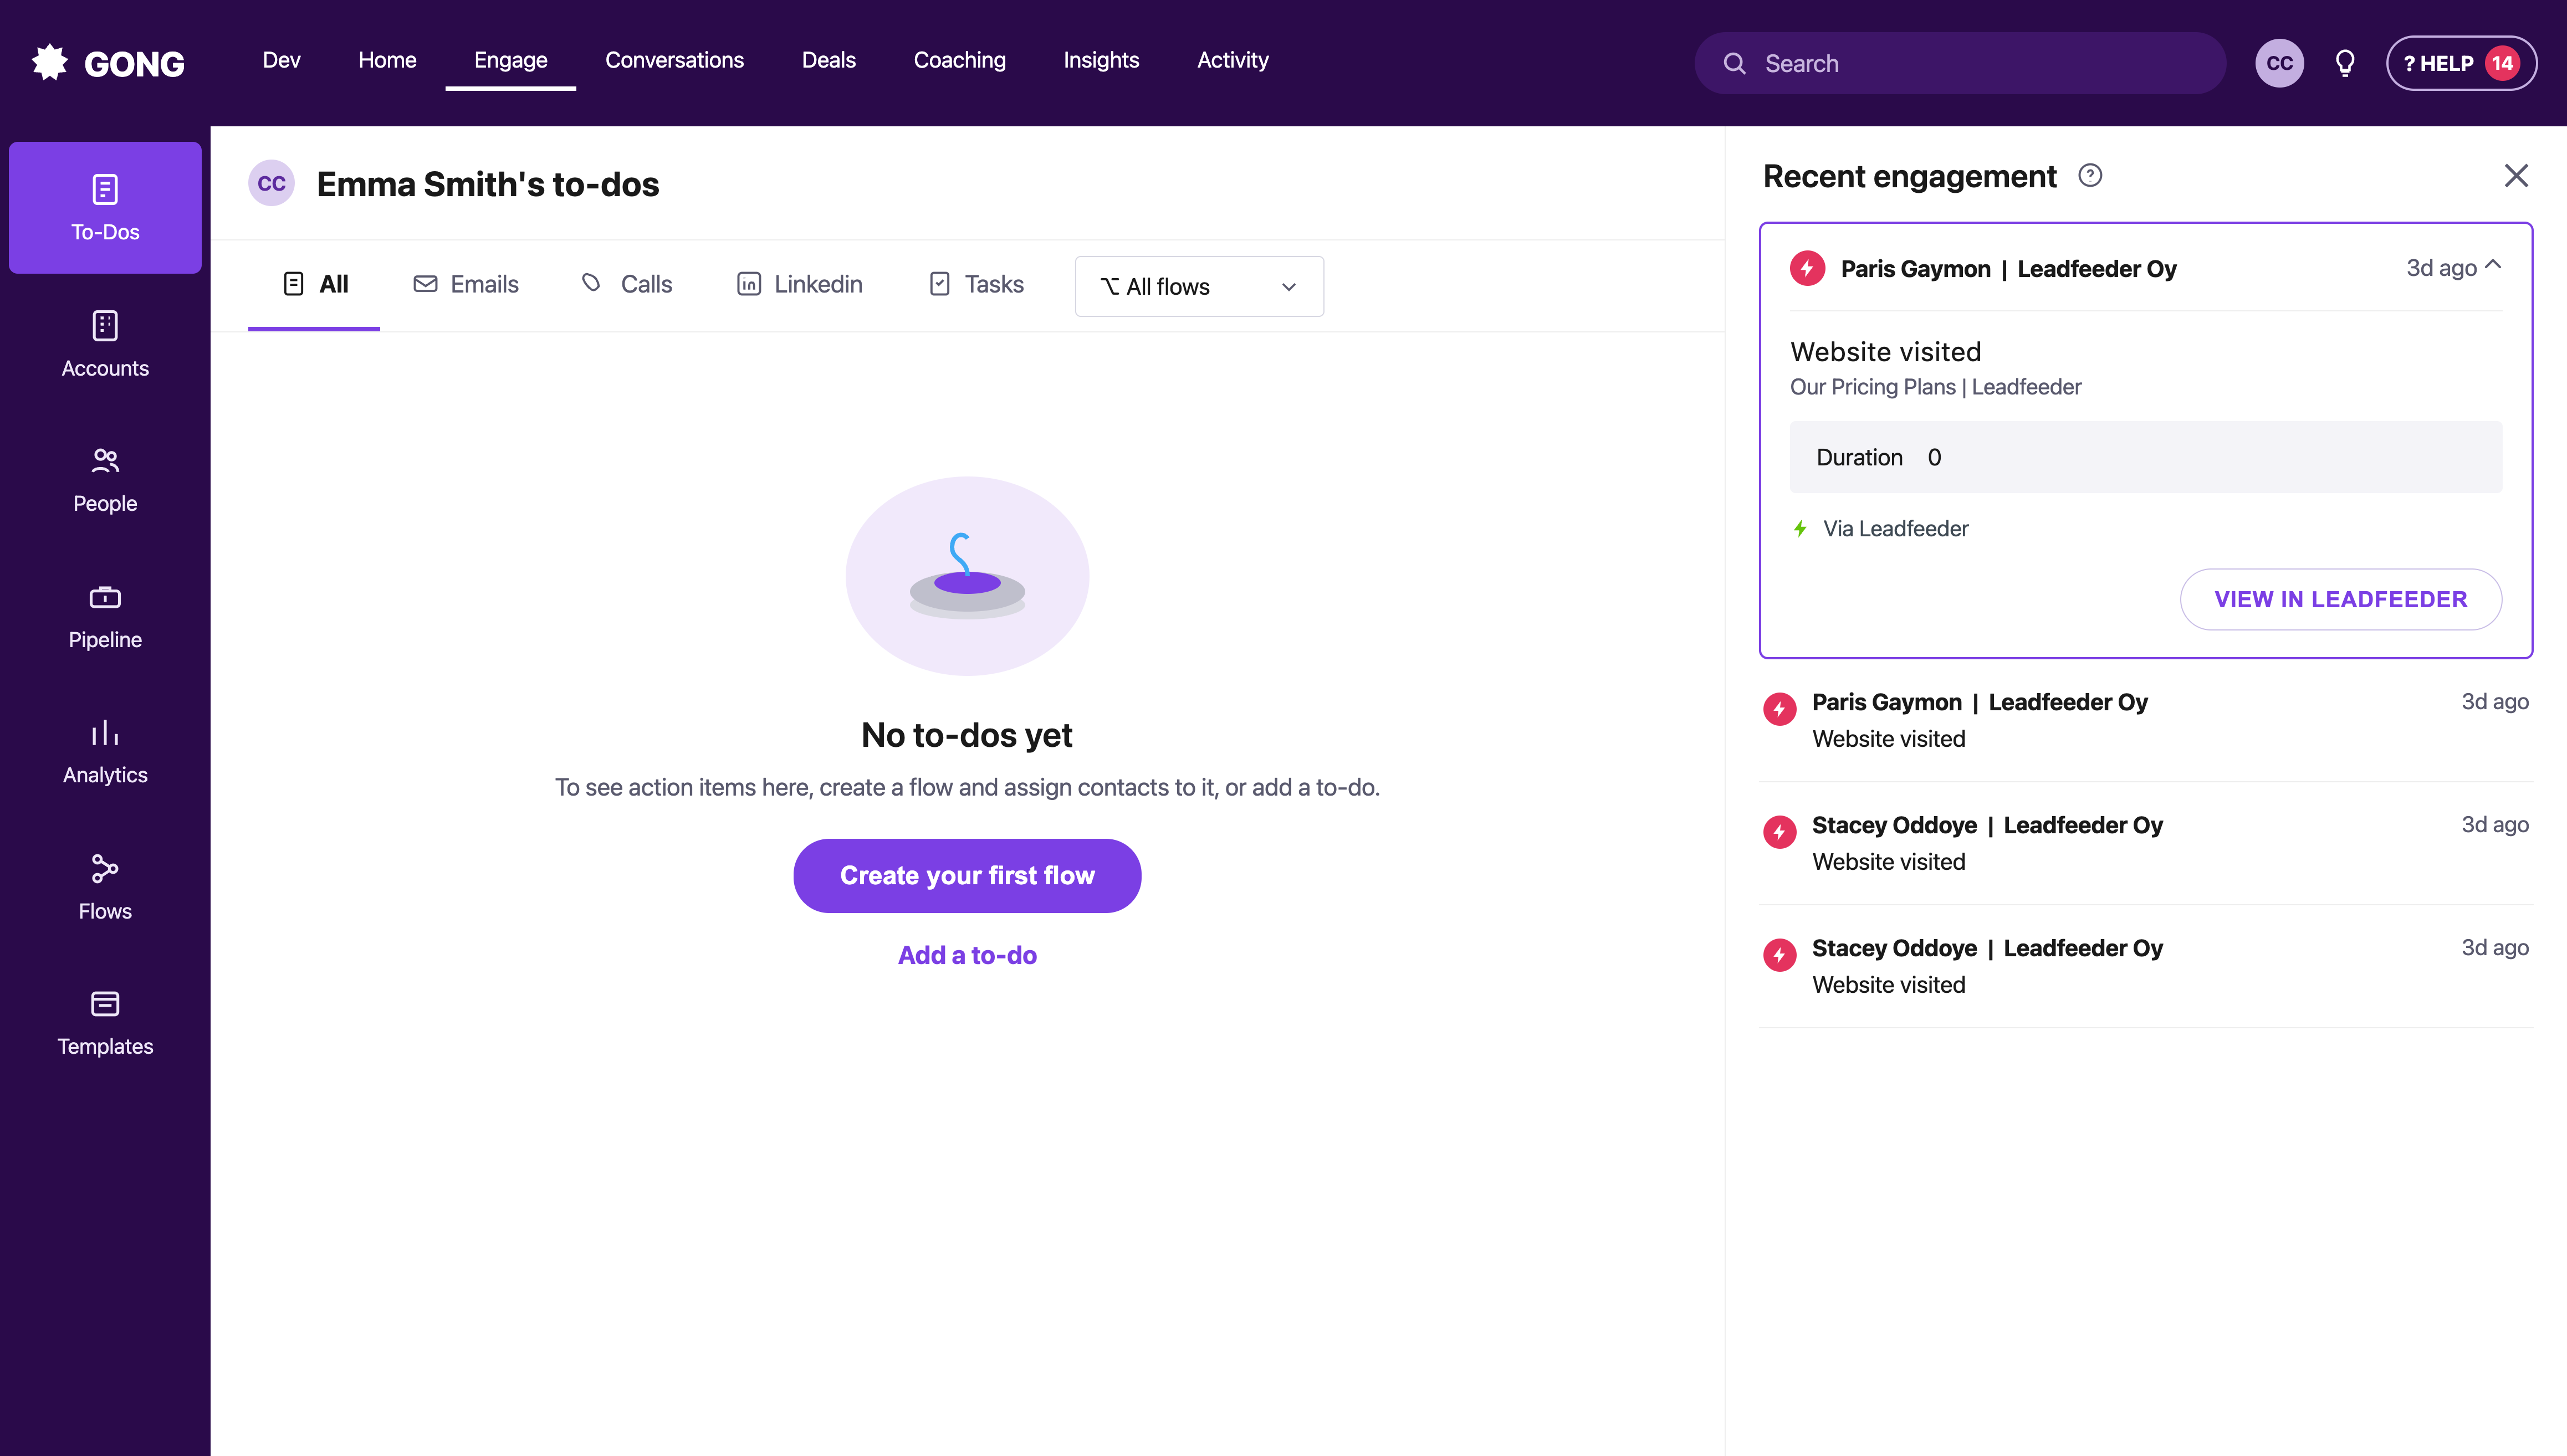Screen dimensions: 2567x1456
Task: Open the Deals menu
Action: pyautogui.click(x=828, y=60)
